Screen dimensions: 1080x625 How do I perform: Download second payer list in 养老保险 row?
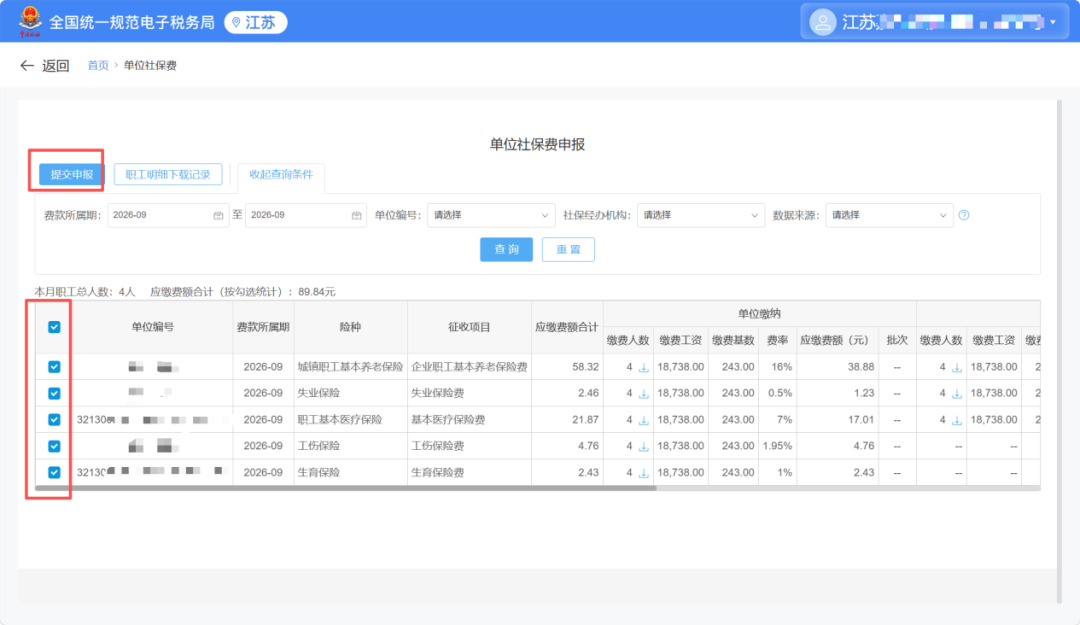[957, 368]
